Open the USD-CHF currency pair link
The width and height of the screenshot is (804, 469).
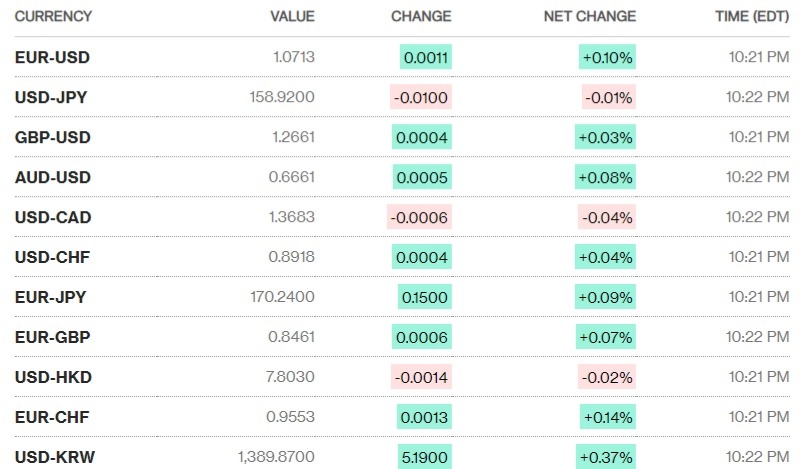[52, 257]
